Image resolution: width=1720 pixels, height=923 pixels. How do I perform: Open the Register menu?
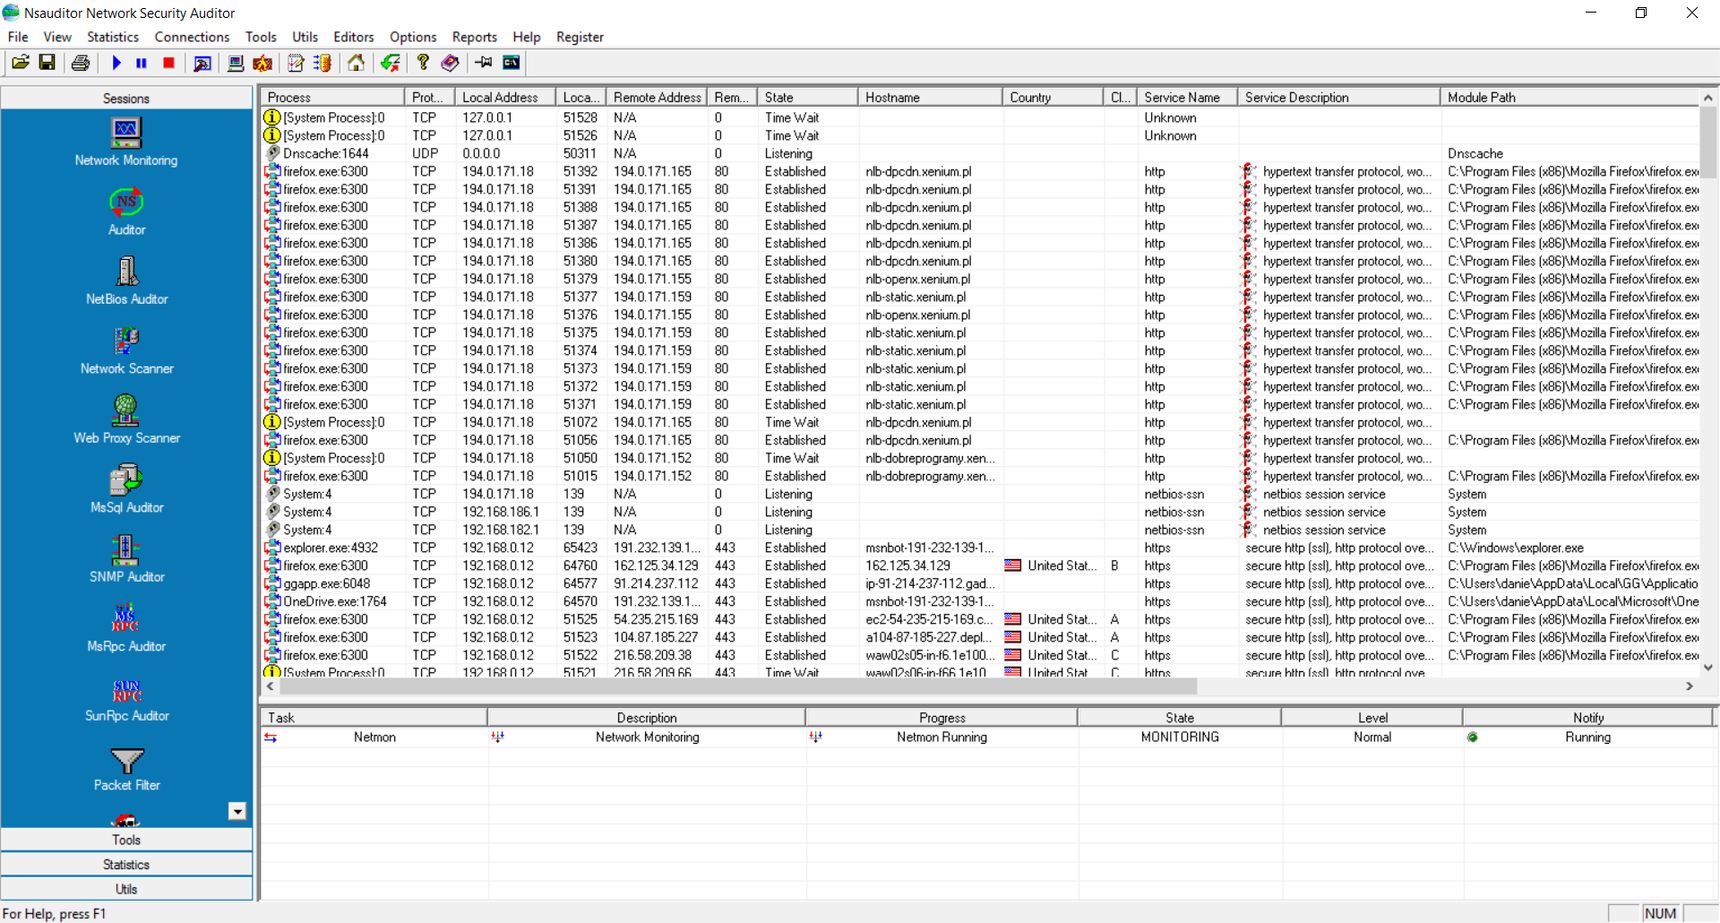click(x=580, y=37)
